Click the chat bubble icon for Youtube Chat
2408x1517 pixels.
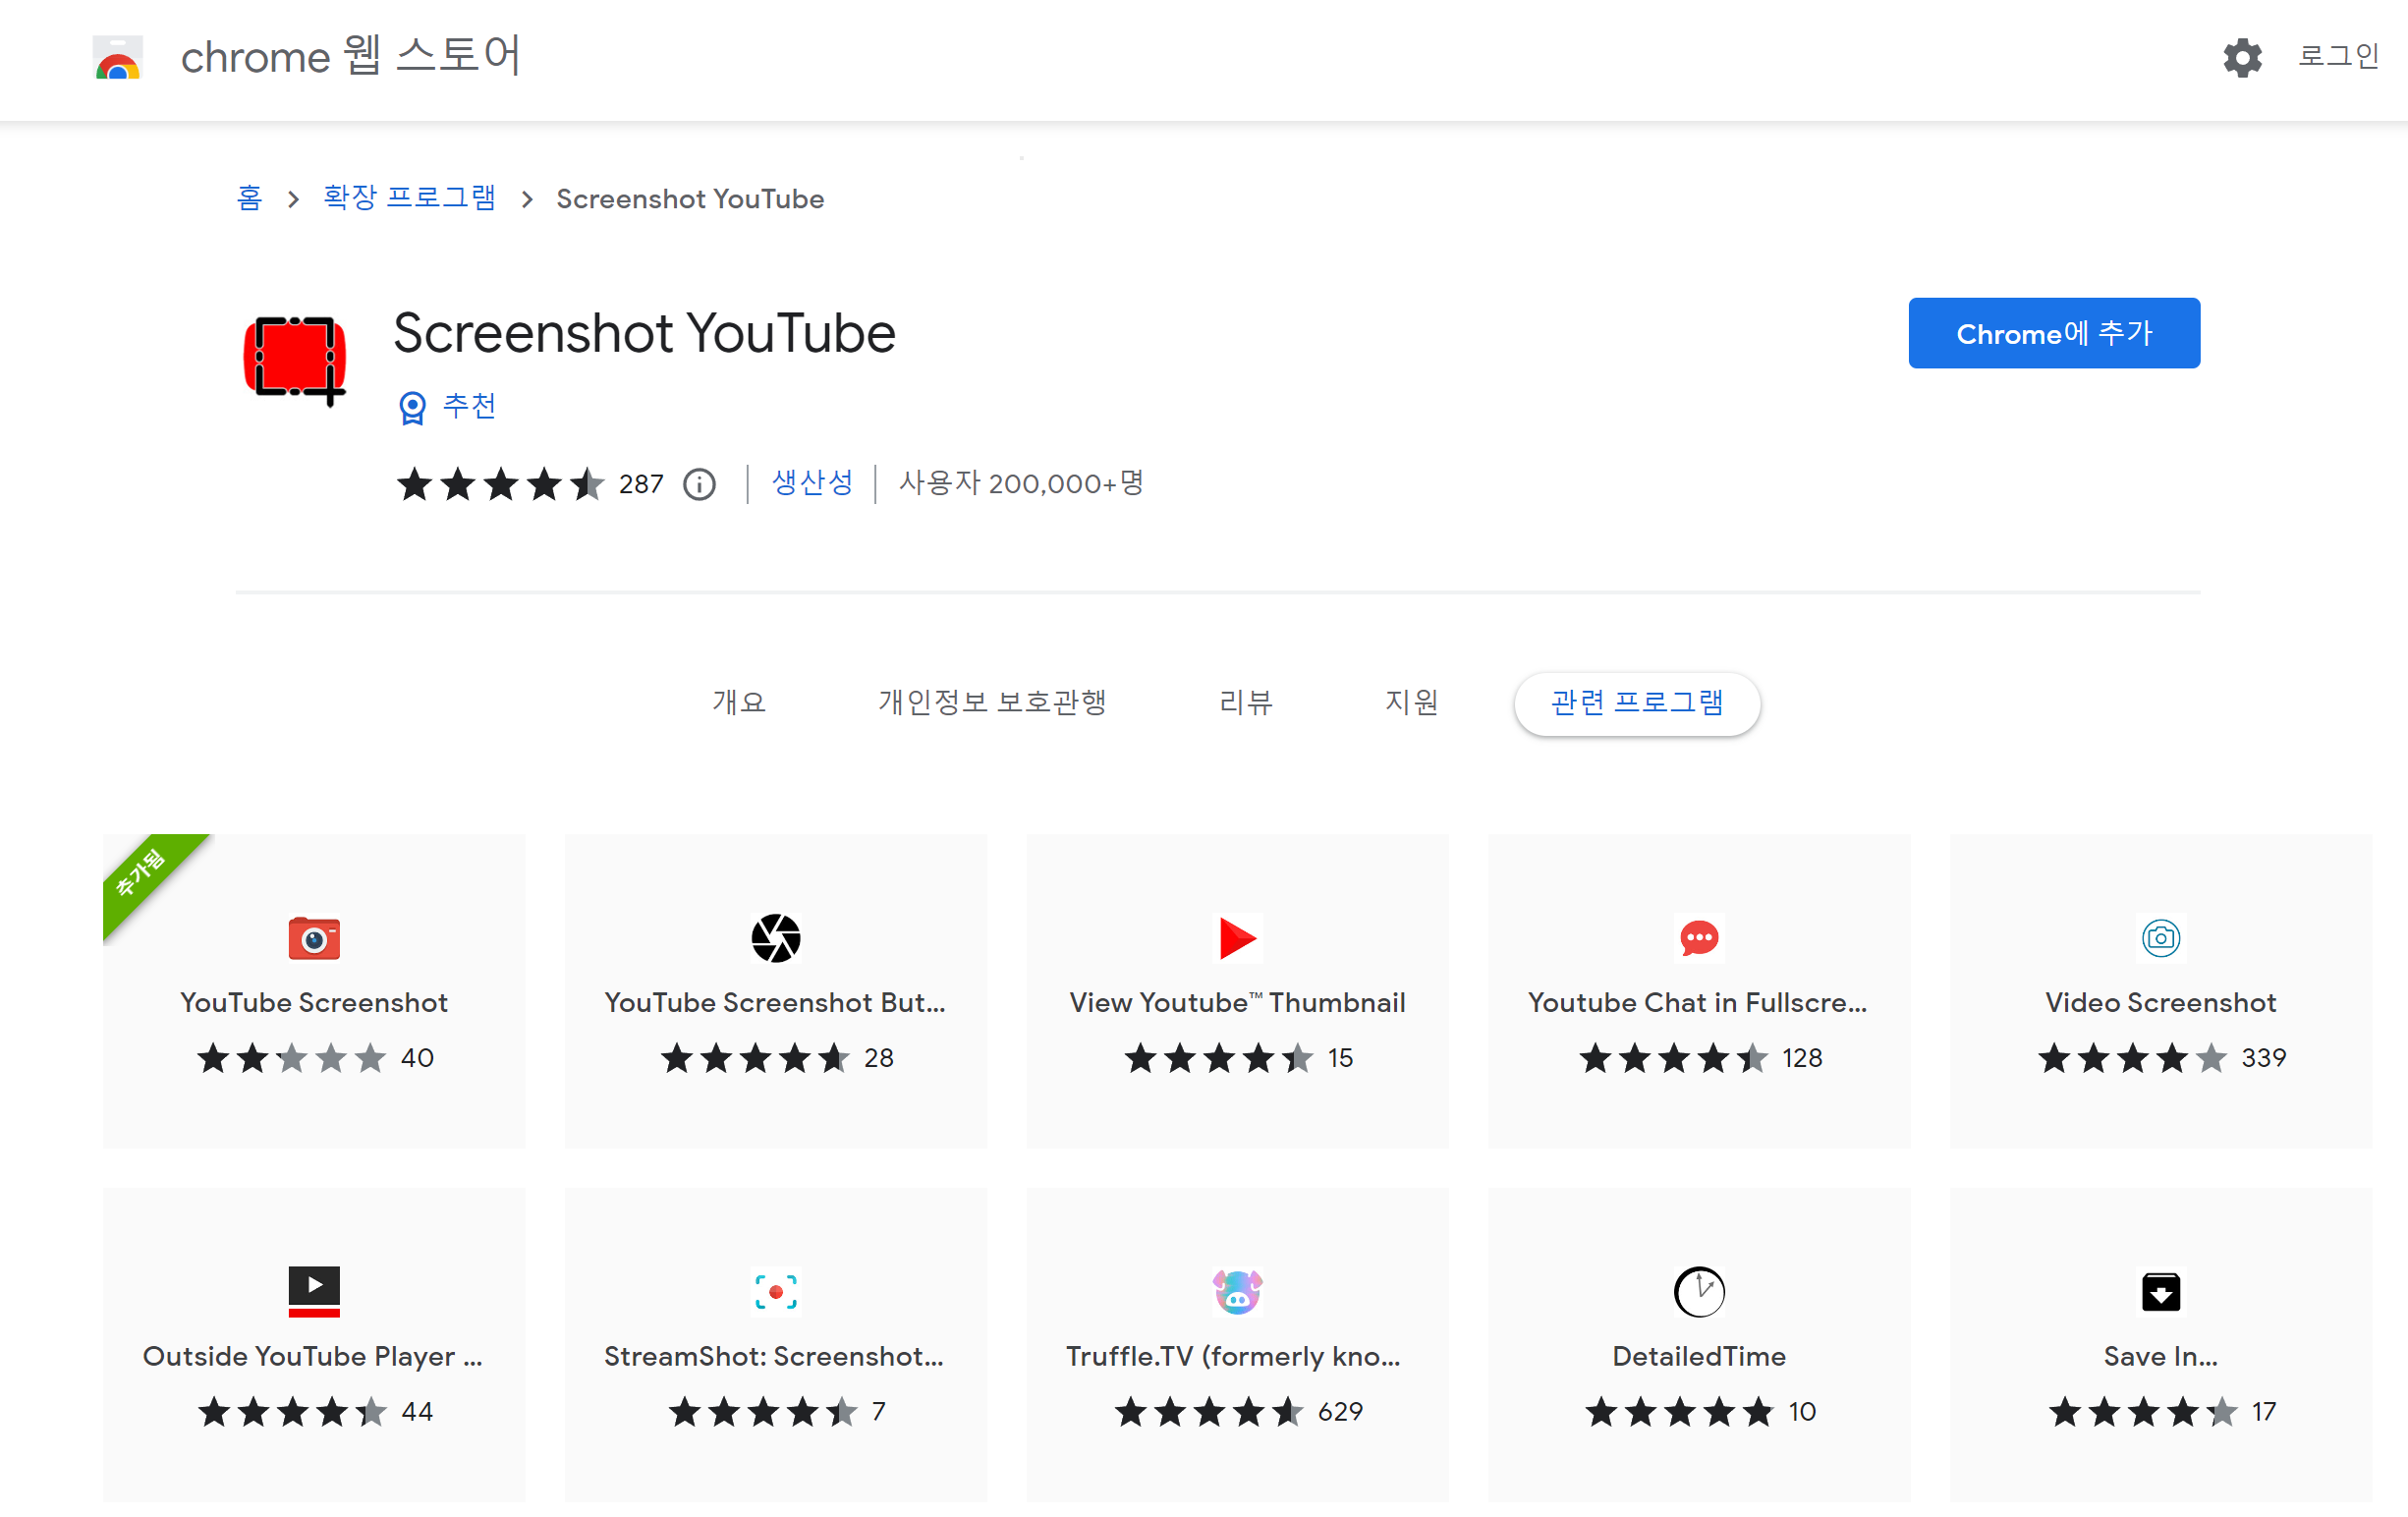(1698, 938)
